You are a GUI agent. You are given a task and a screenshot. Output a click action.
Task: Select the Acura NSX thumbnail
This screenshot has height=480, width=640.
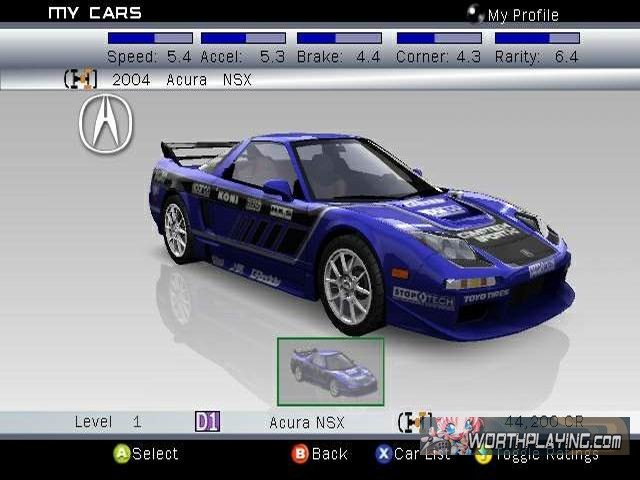point(331,372)
